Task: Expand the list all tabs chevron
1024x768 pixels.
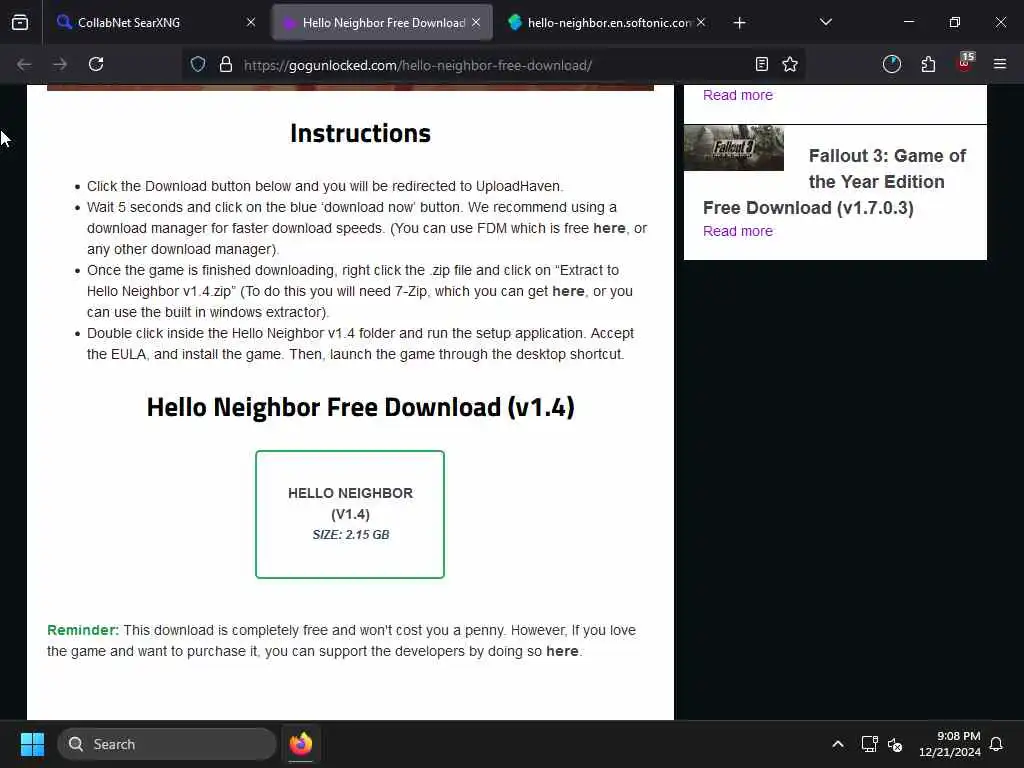Action: [x=825, y=22]
